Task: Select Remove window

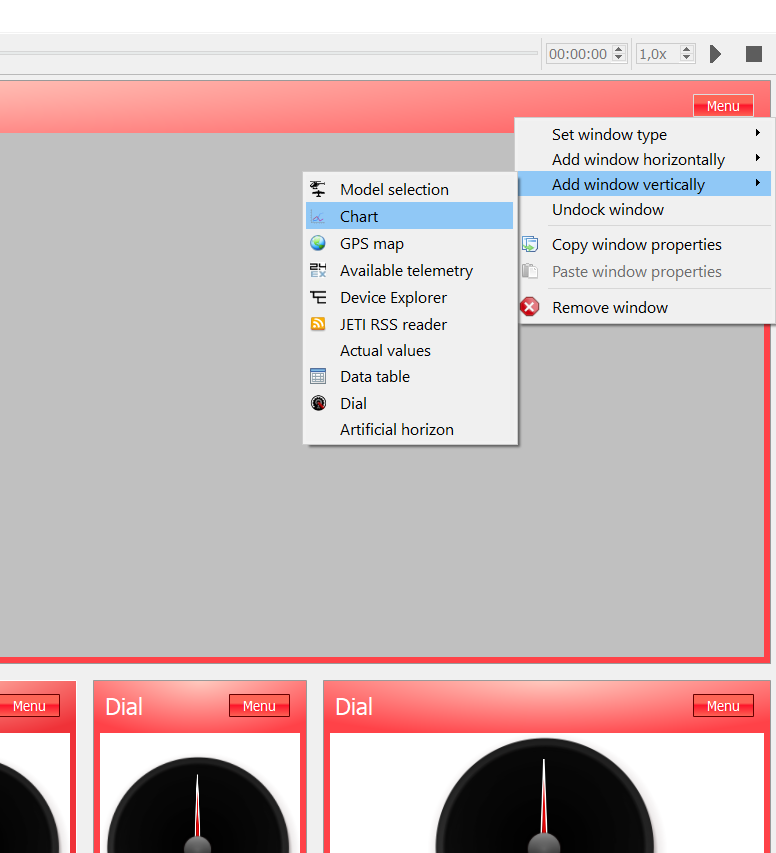Action: click(644, 307)
